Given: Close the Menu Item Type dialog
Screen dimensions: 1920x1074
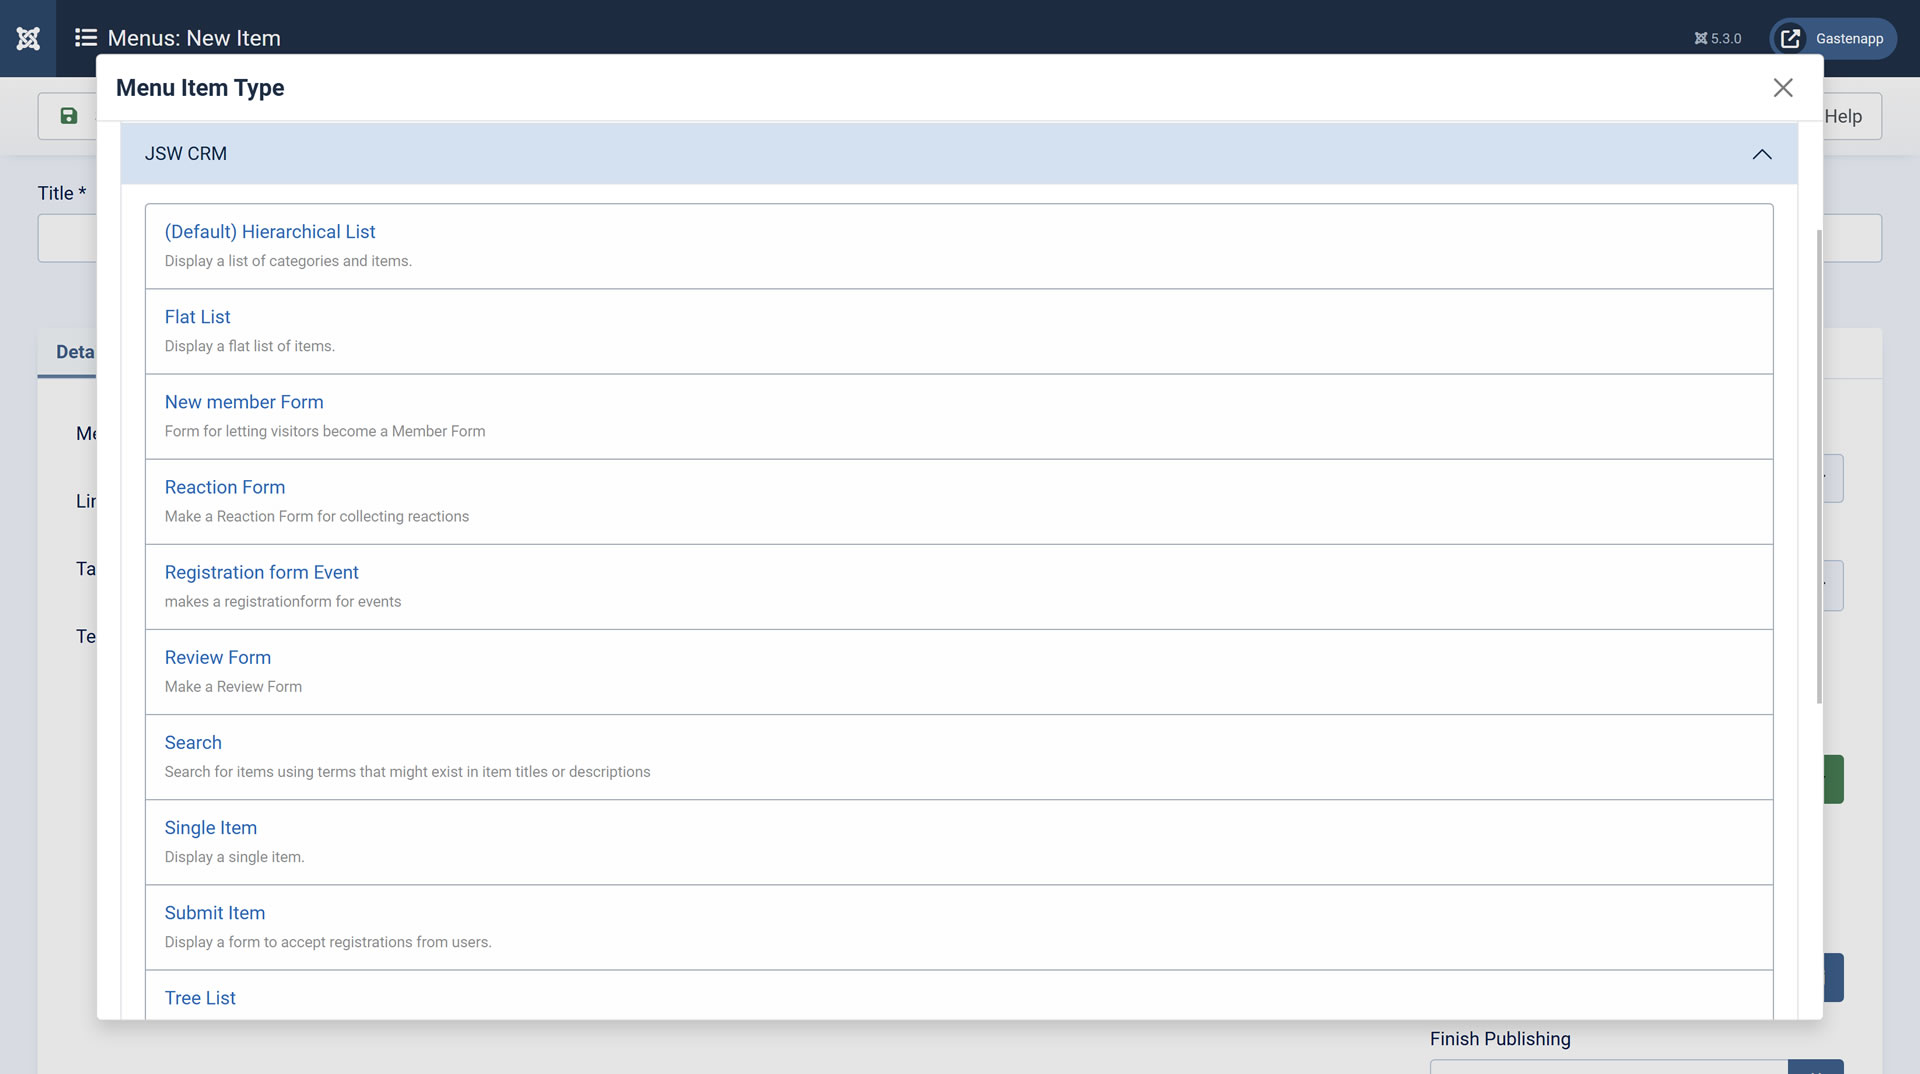Looking at the screenshot, I should pyautogui.click(x=1782, y=88).
